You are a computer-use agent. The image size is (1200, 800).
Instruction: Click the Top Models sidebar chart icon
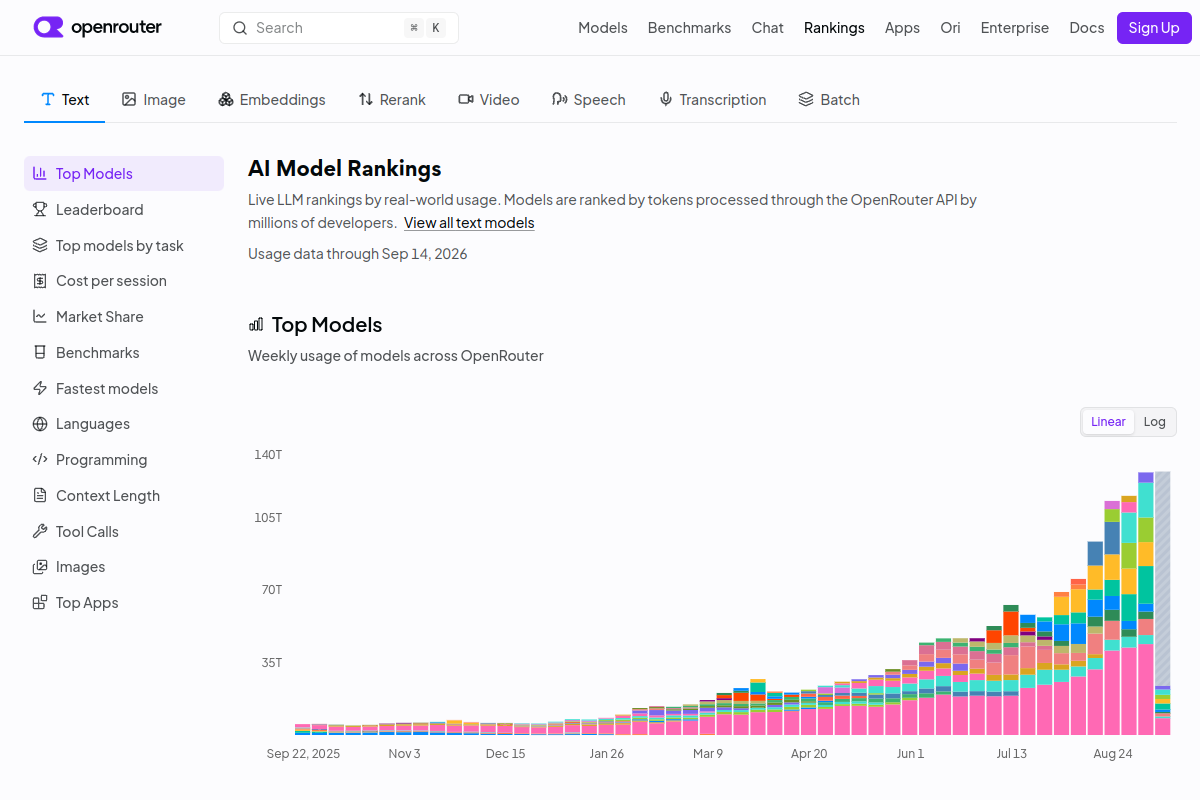tap(40, 173)
